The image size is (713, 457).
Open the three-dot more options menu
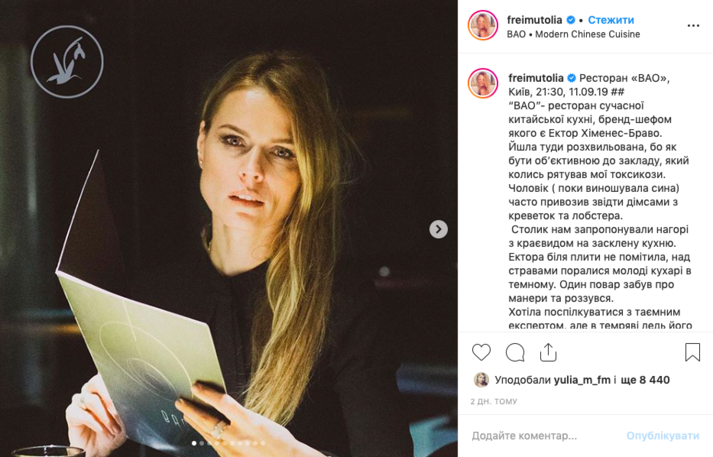pyautogui.click(x=693, y=26)
